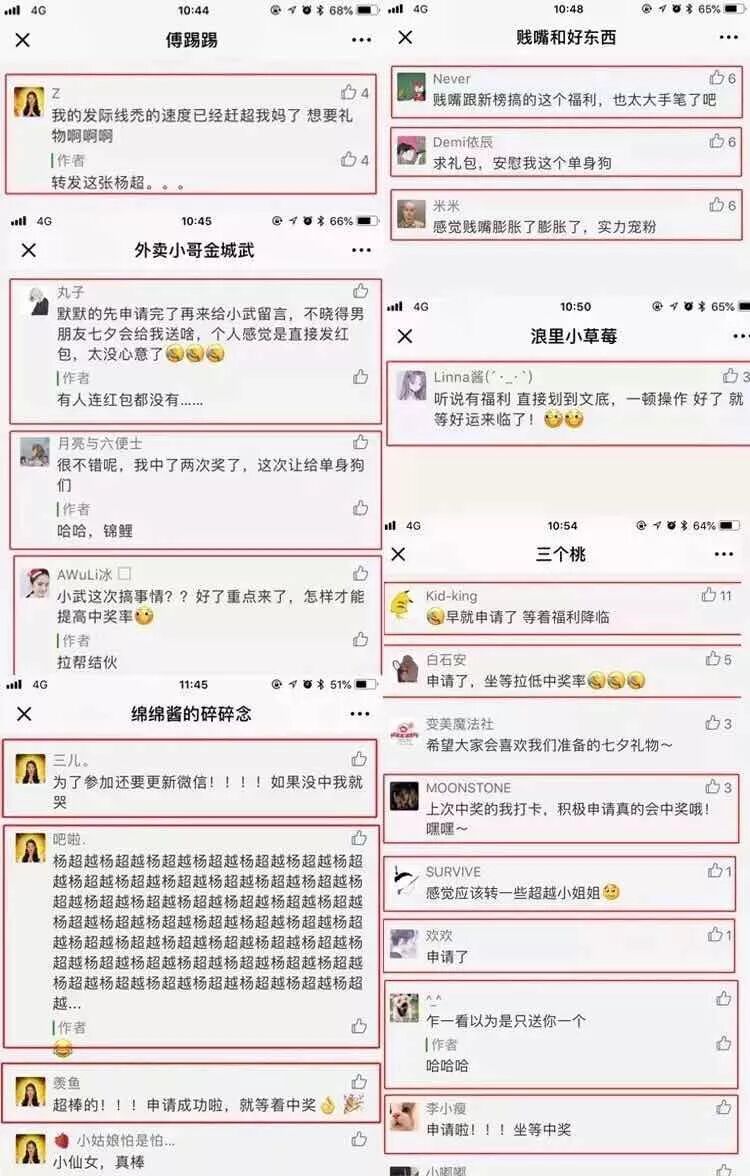Image resolution: width=750 pixels, height=1176 pixels.
Task: Like the author reply to 吧啦
Action: pyautogui.click(x=359, y=1026)
